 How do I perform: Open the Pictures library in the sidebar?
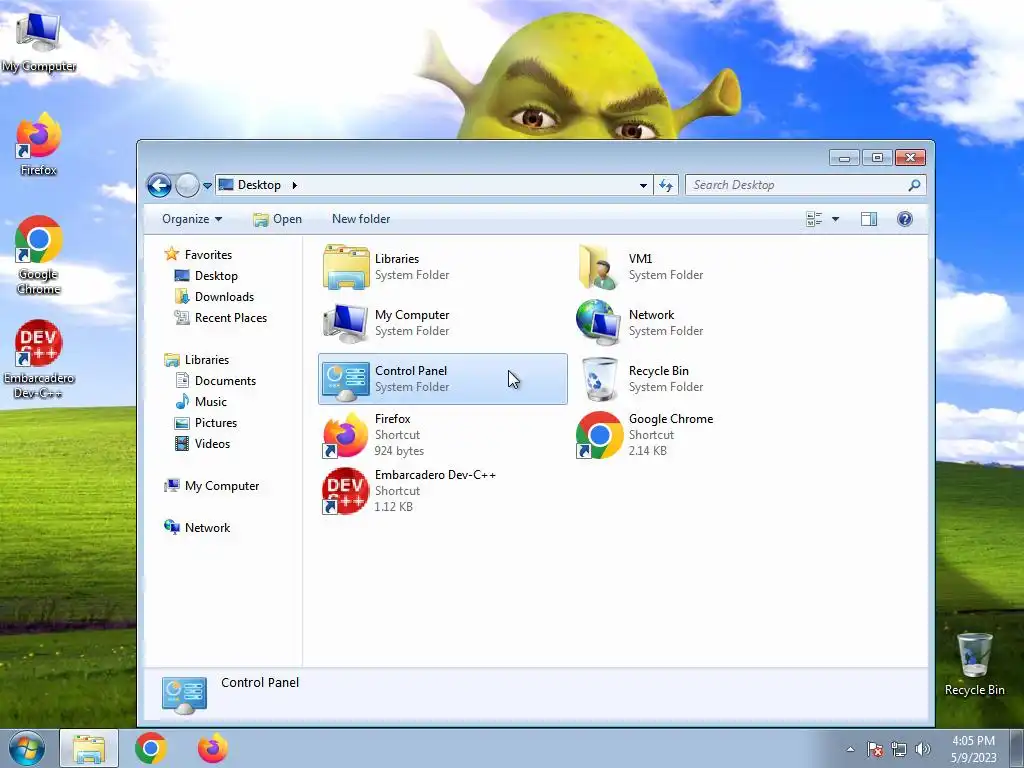206,423
